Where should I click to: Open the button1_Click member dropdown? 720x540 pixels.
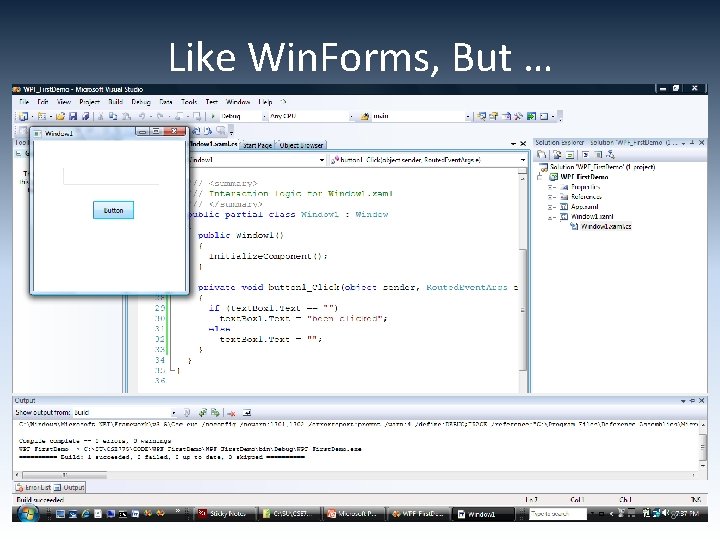[x=523, y=160]
